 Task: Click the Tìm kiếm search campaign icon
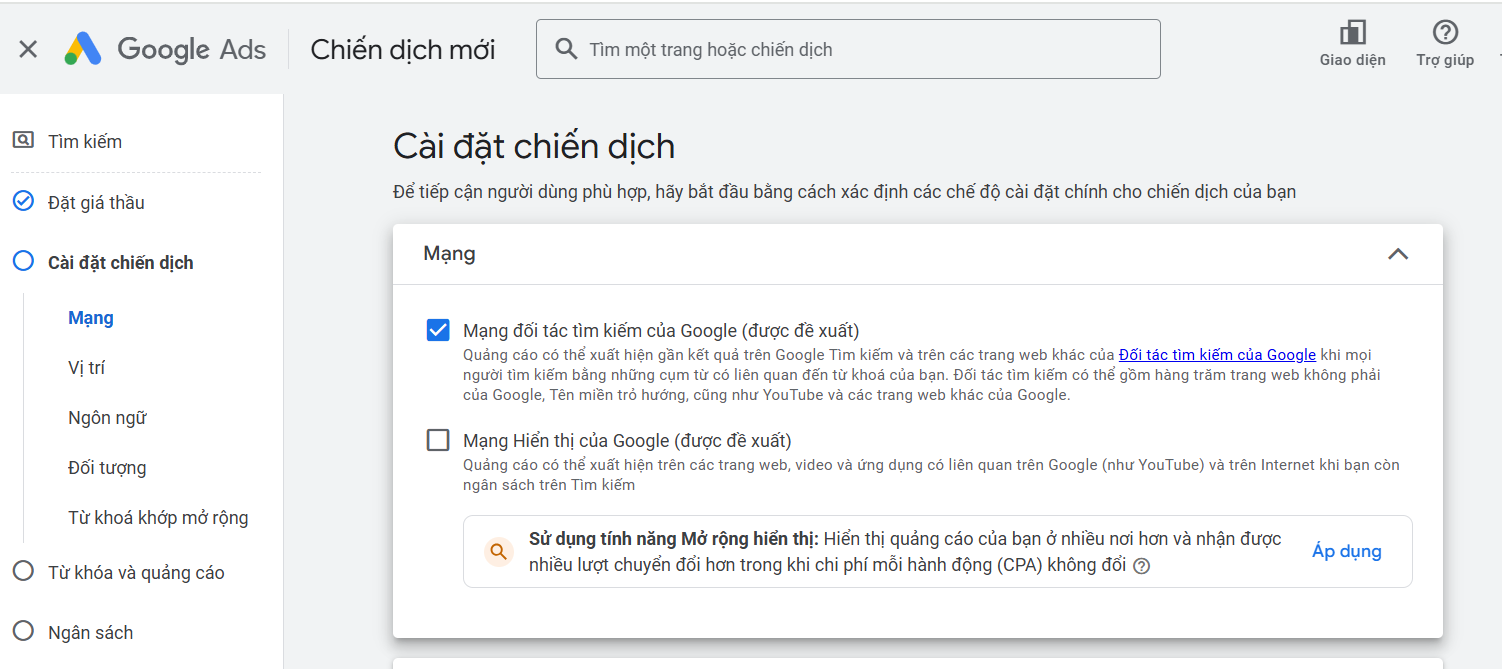[x=23, y=141]
